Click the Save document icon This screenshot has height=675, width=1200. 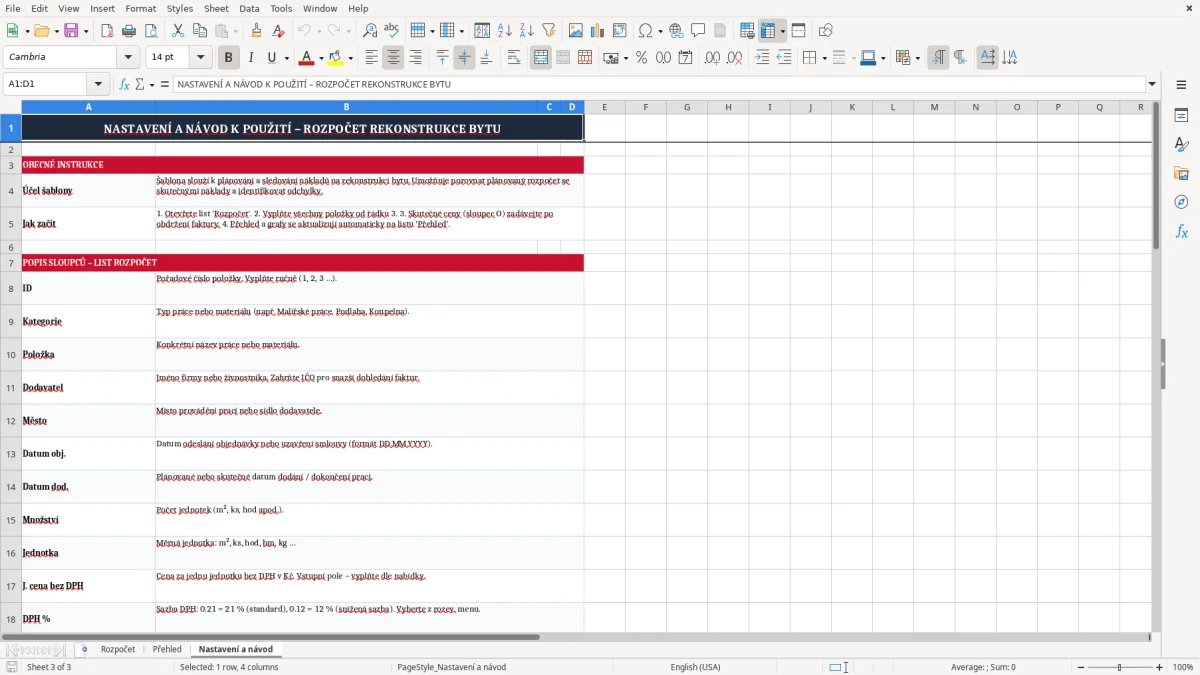pyautogui.click(x=71, y=31)
